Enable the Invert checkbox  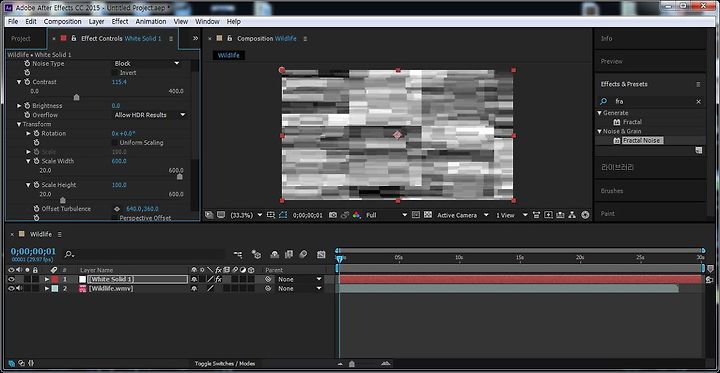pyautogui.click(x=114, y=73)
